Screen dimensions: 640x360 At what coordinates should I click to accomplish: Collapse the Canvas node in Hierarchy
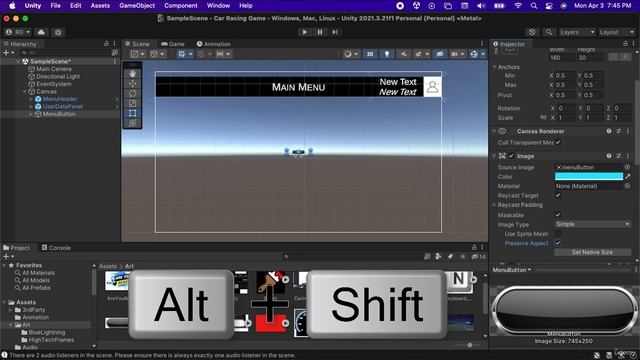(24, 91)
